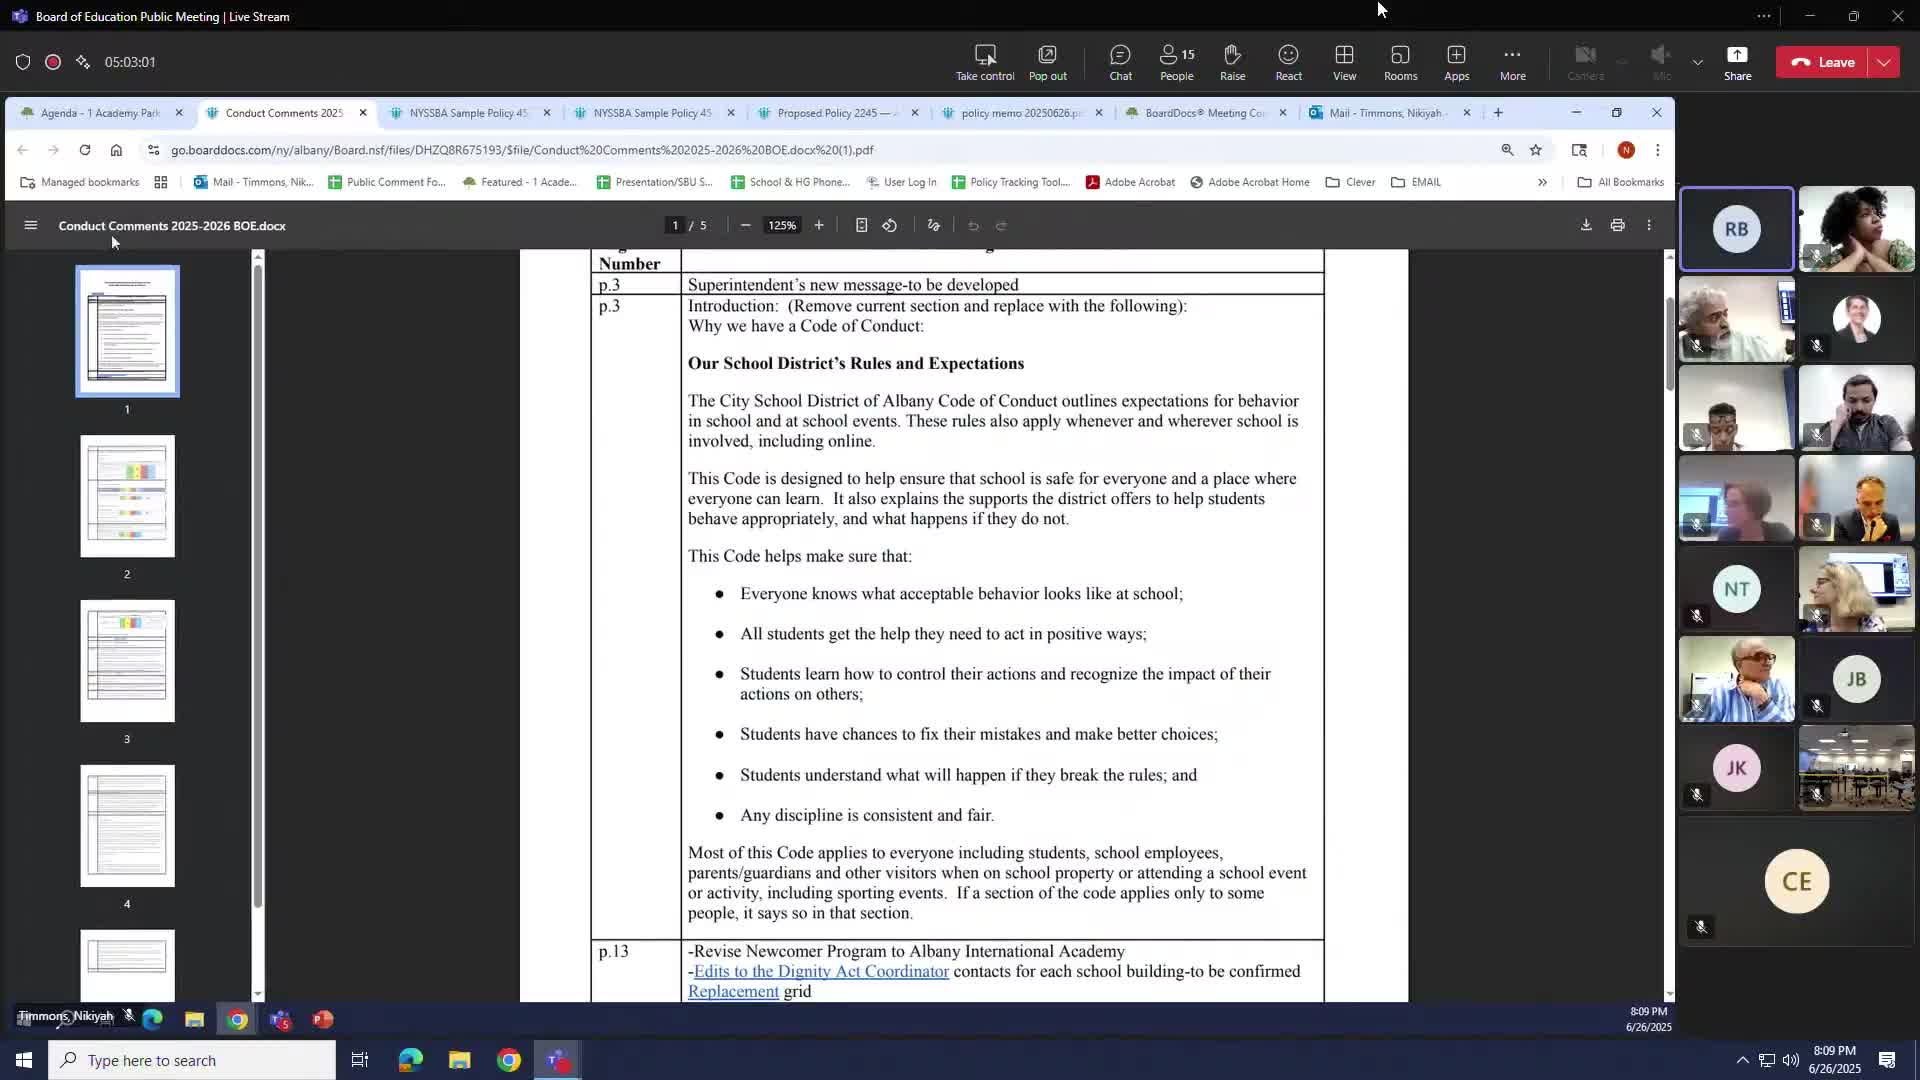Pop out the shared content window
Image resolution: width=1920 pixels, height=1080 pixels.
pyautogui.click(x=1047, y=62)
